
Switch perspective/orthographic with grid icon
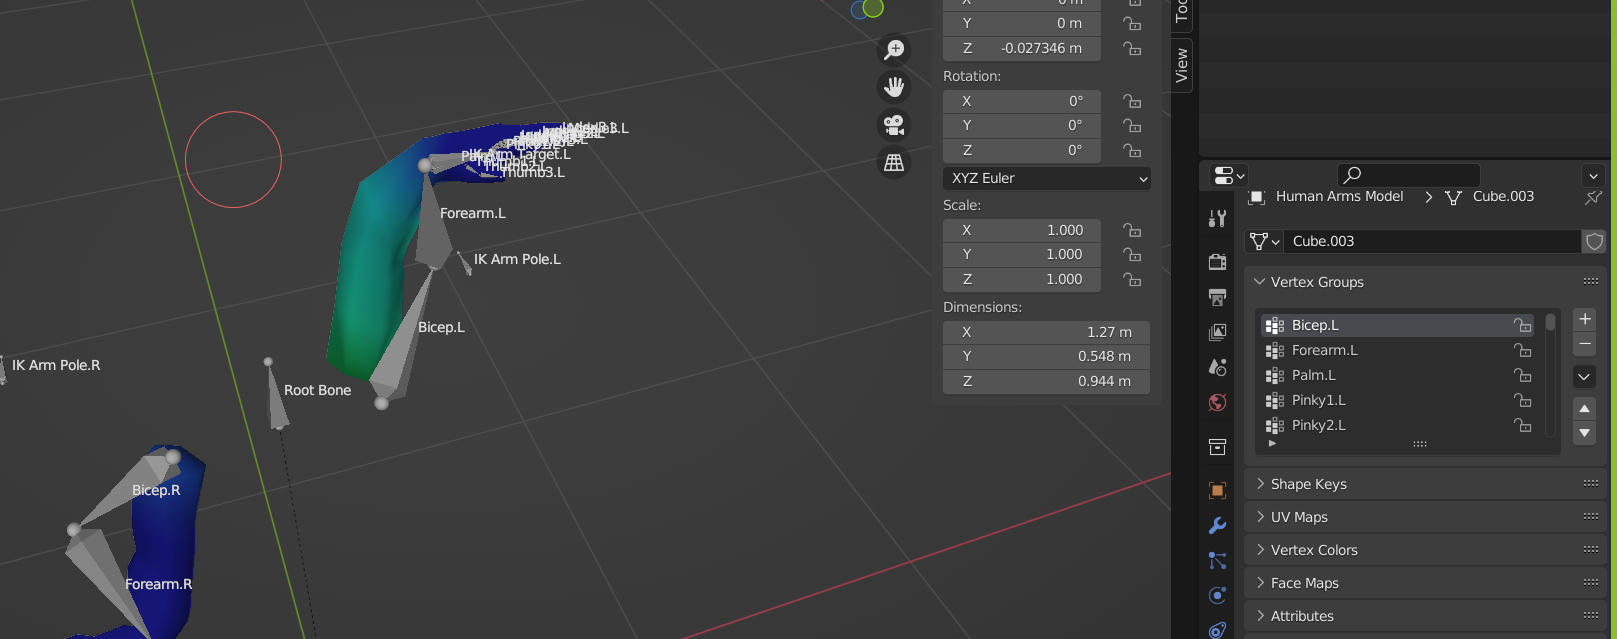point(894,162)
